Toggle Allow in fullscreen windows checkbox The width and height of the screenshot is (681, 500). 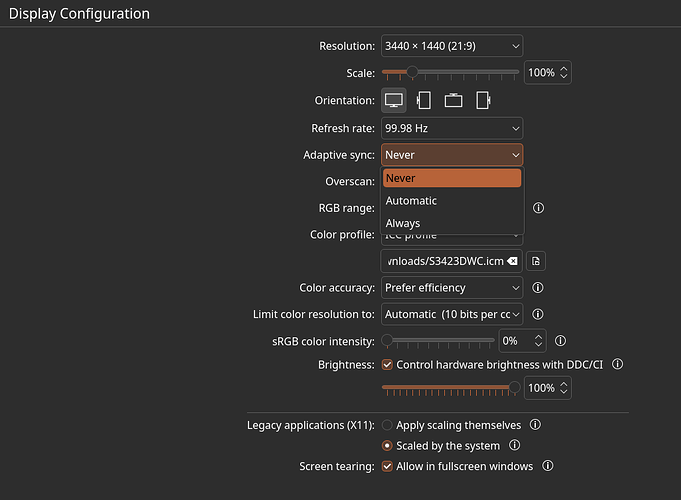point(387,466)
